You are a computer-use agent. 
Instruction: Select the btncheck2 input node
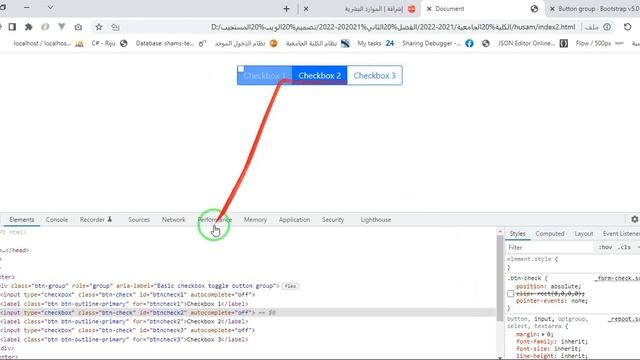[x=248, y=313]
